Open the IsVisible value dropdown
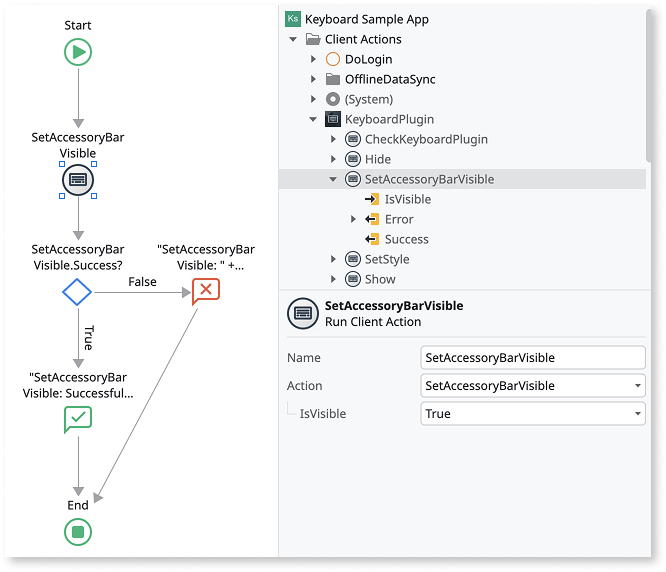The height and width of the screenshot is (572, 666). click(x=638, y=414)
